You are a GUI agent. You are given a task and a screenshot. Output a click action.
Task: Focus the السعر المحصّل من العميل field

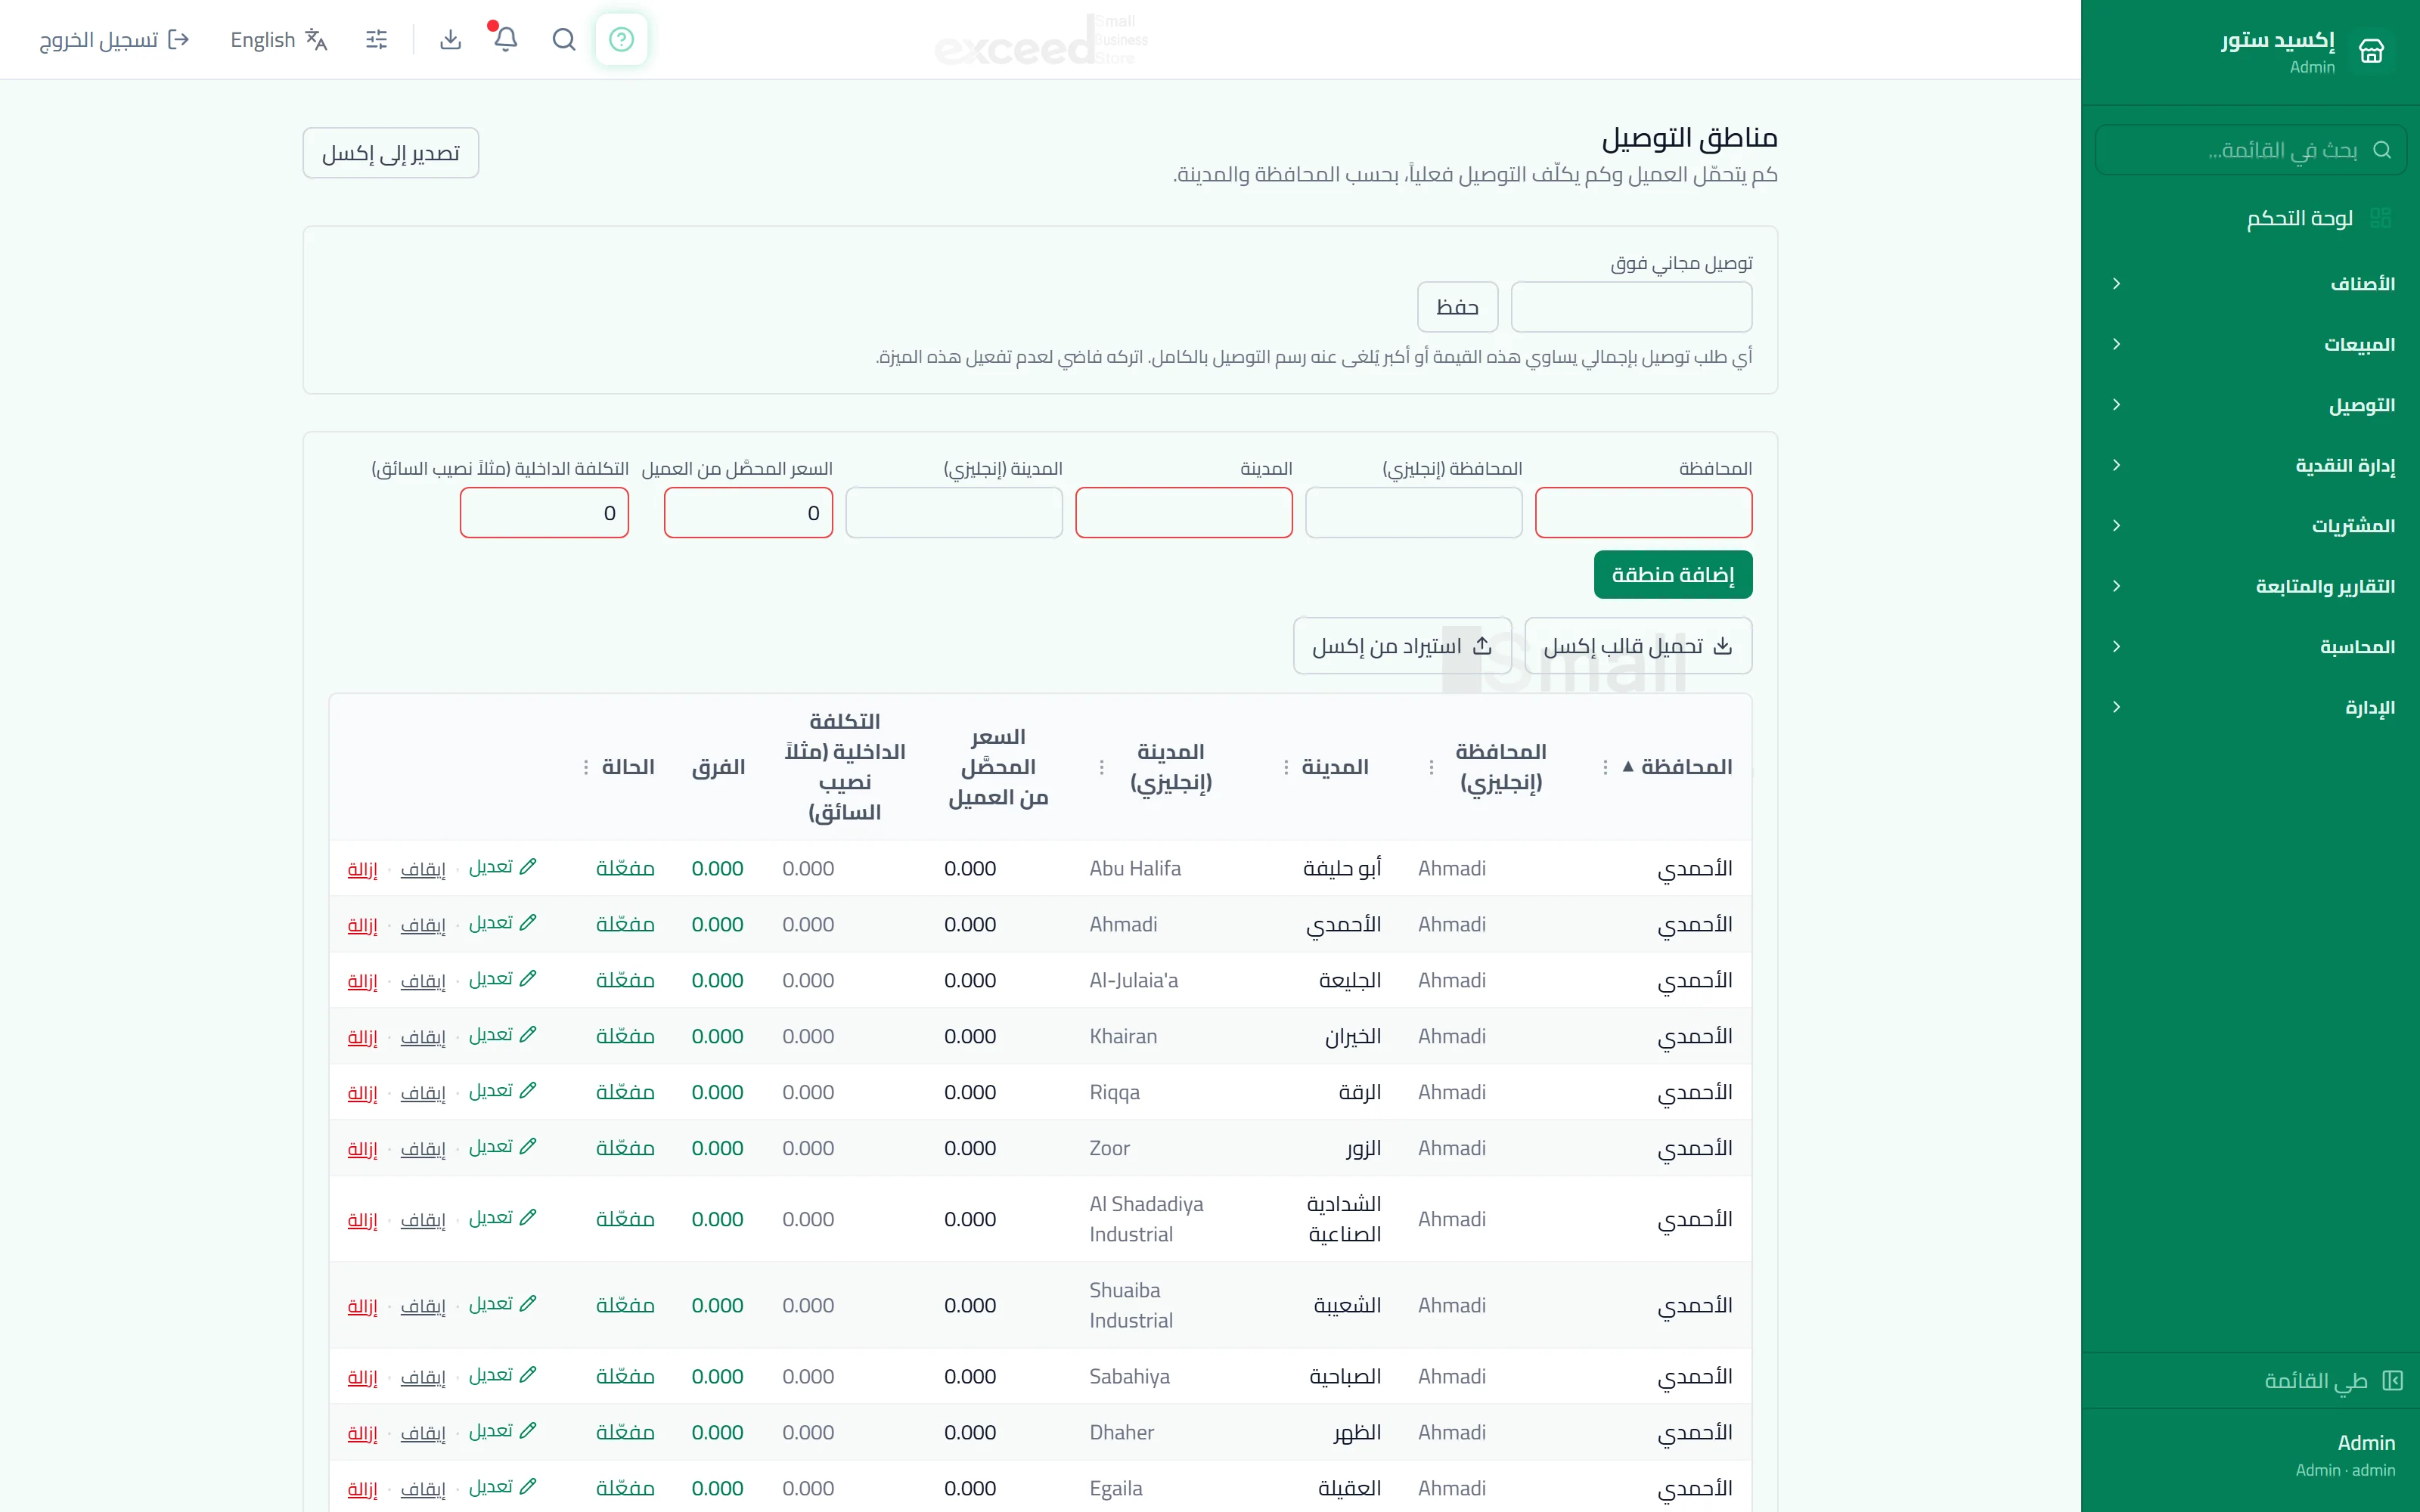(748, 513)
